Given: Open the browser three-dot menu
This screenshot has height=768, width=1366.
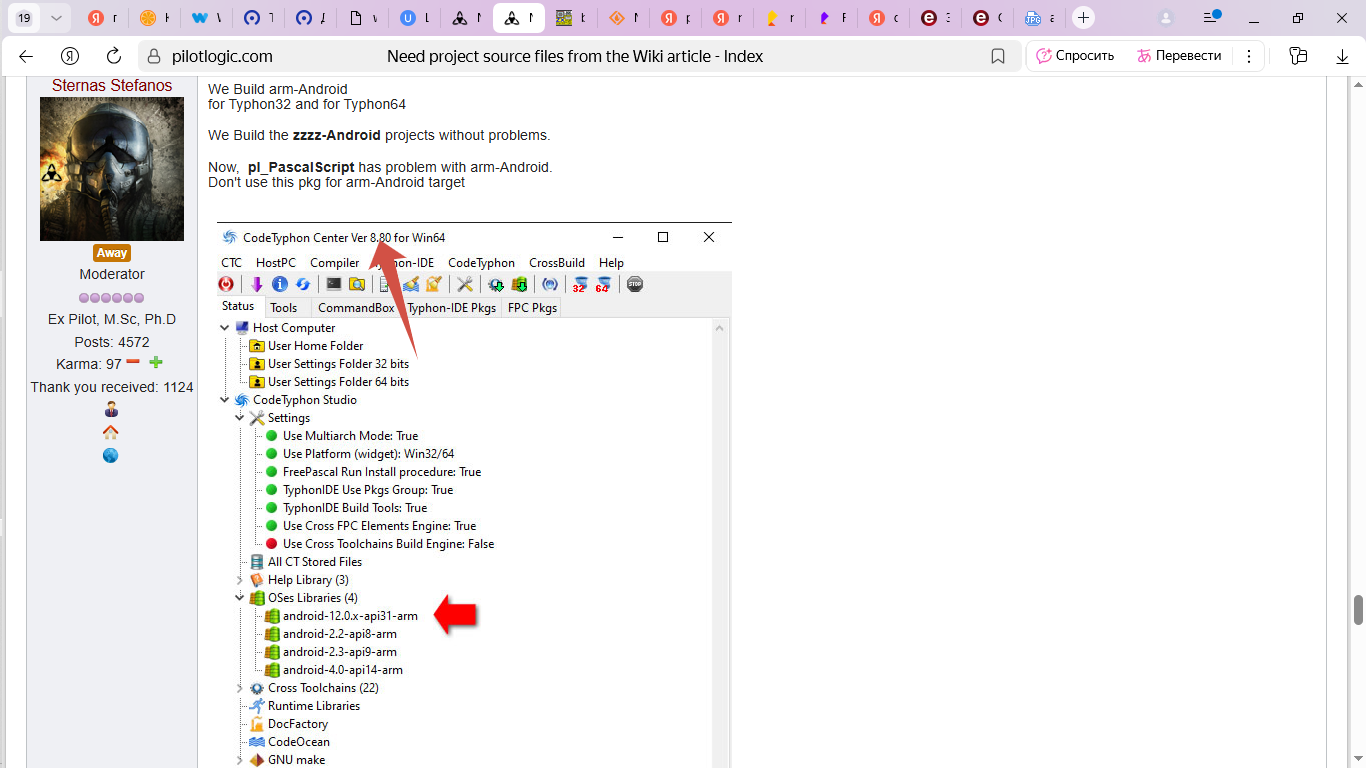Looking at the screenshot, I should pos(1249,56).
